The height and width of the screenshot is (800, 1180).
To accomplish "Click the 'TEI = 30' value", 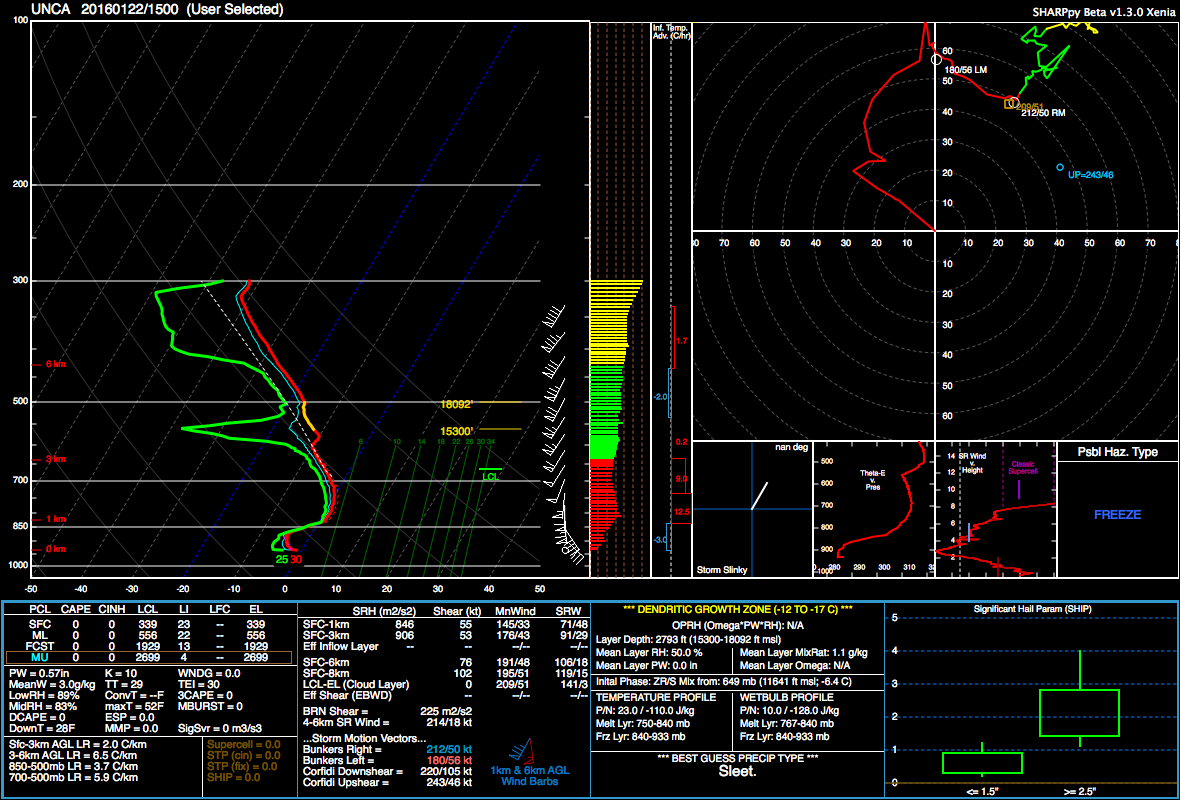I will pyautogui.click(x=199, y=684).
